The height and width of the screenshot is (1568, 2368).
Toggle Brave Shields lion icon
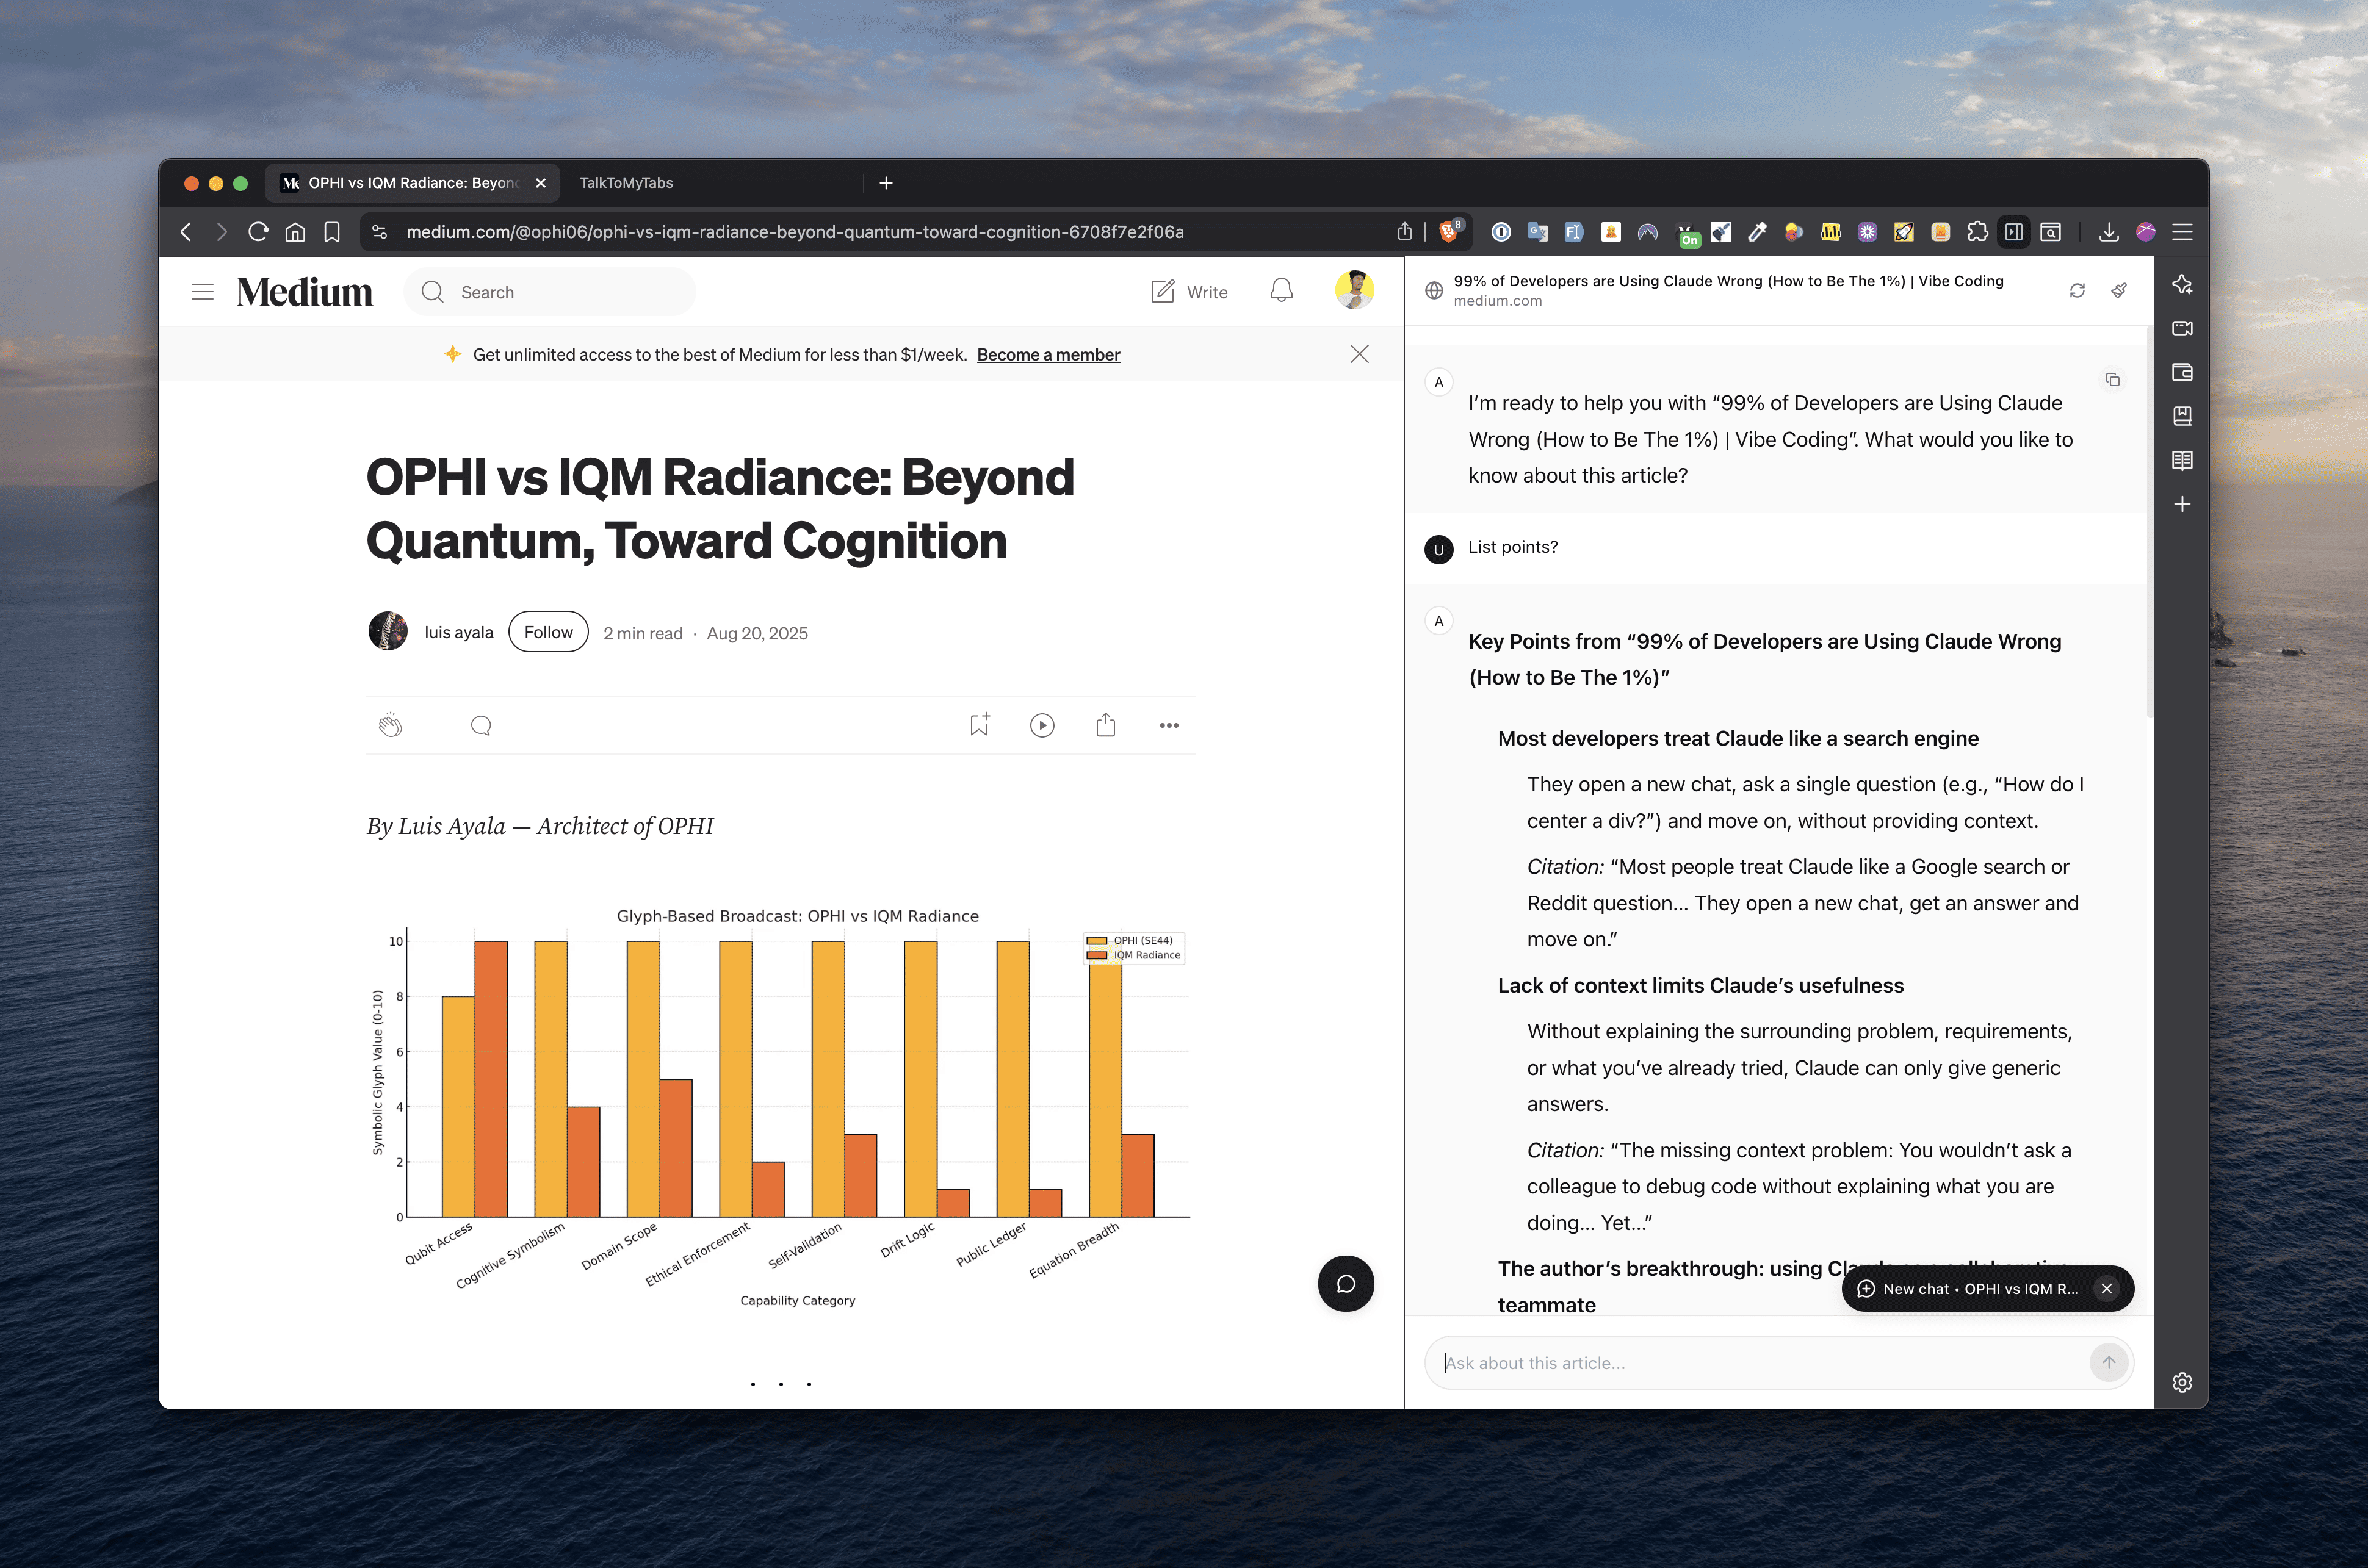click(1449, 232)
